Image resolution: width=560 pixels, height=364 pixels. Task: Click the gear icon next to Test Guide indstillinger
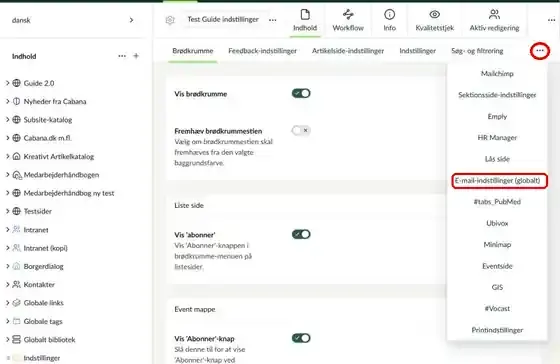tap(170, 20)
